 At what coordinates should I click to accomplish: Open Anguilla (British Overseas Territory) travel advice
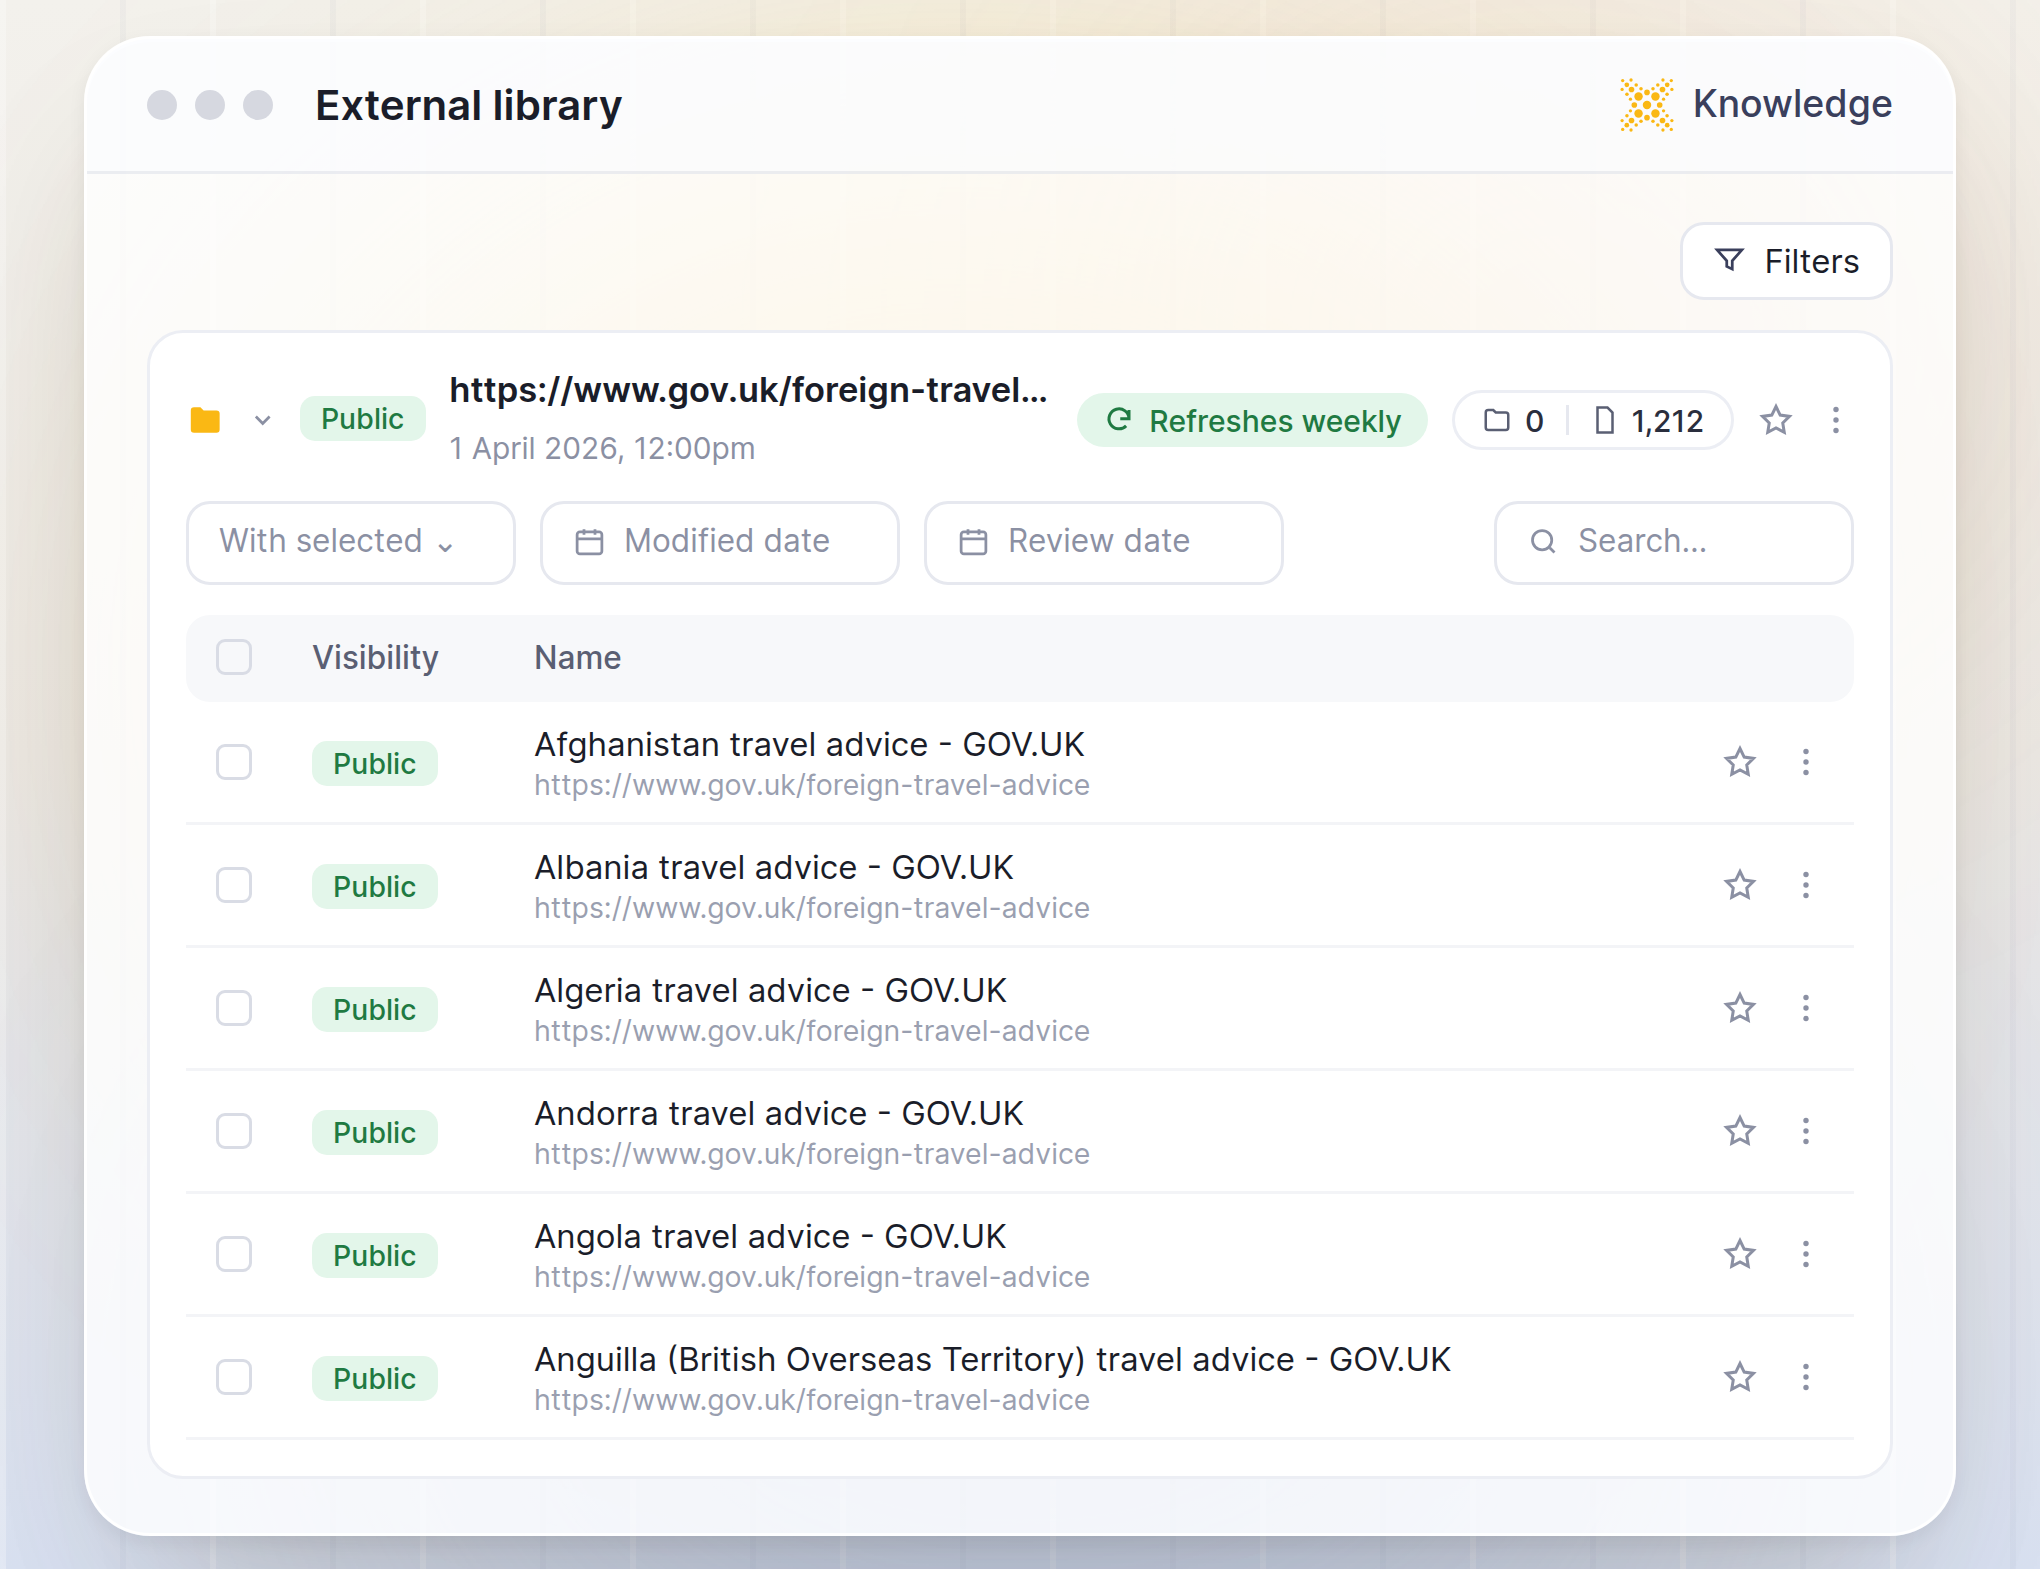tap(992, 1360)
